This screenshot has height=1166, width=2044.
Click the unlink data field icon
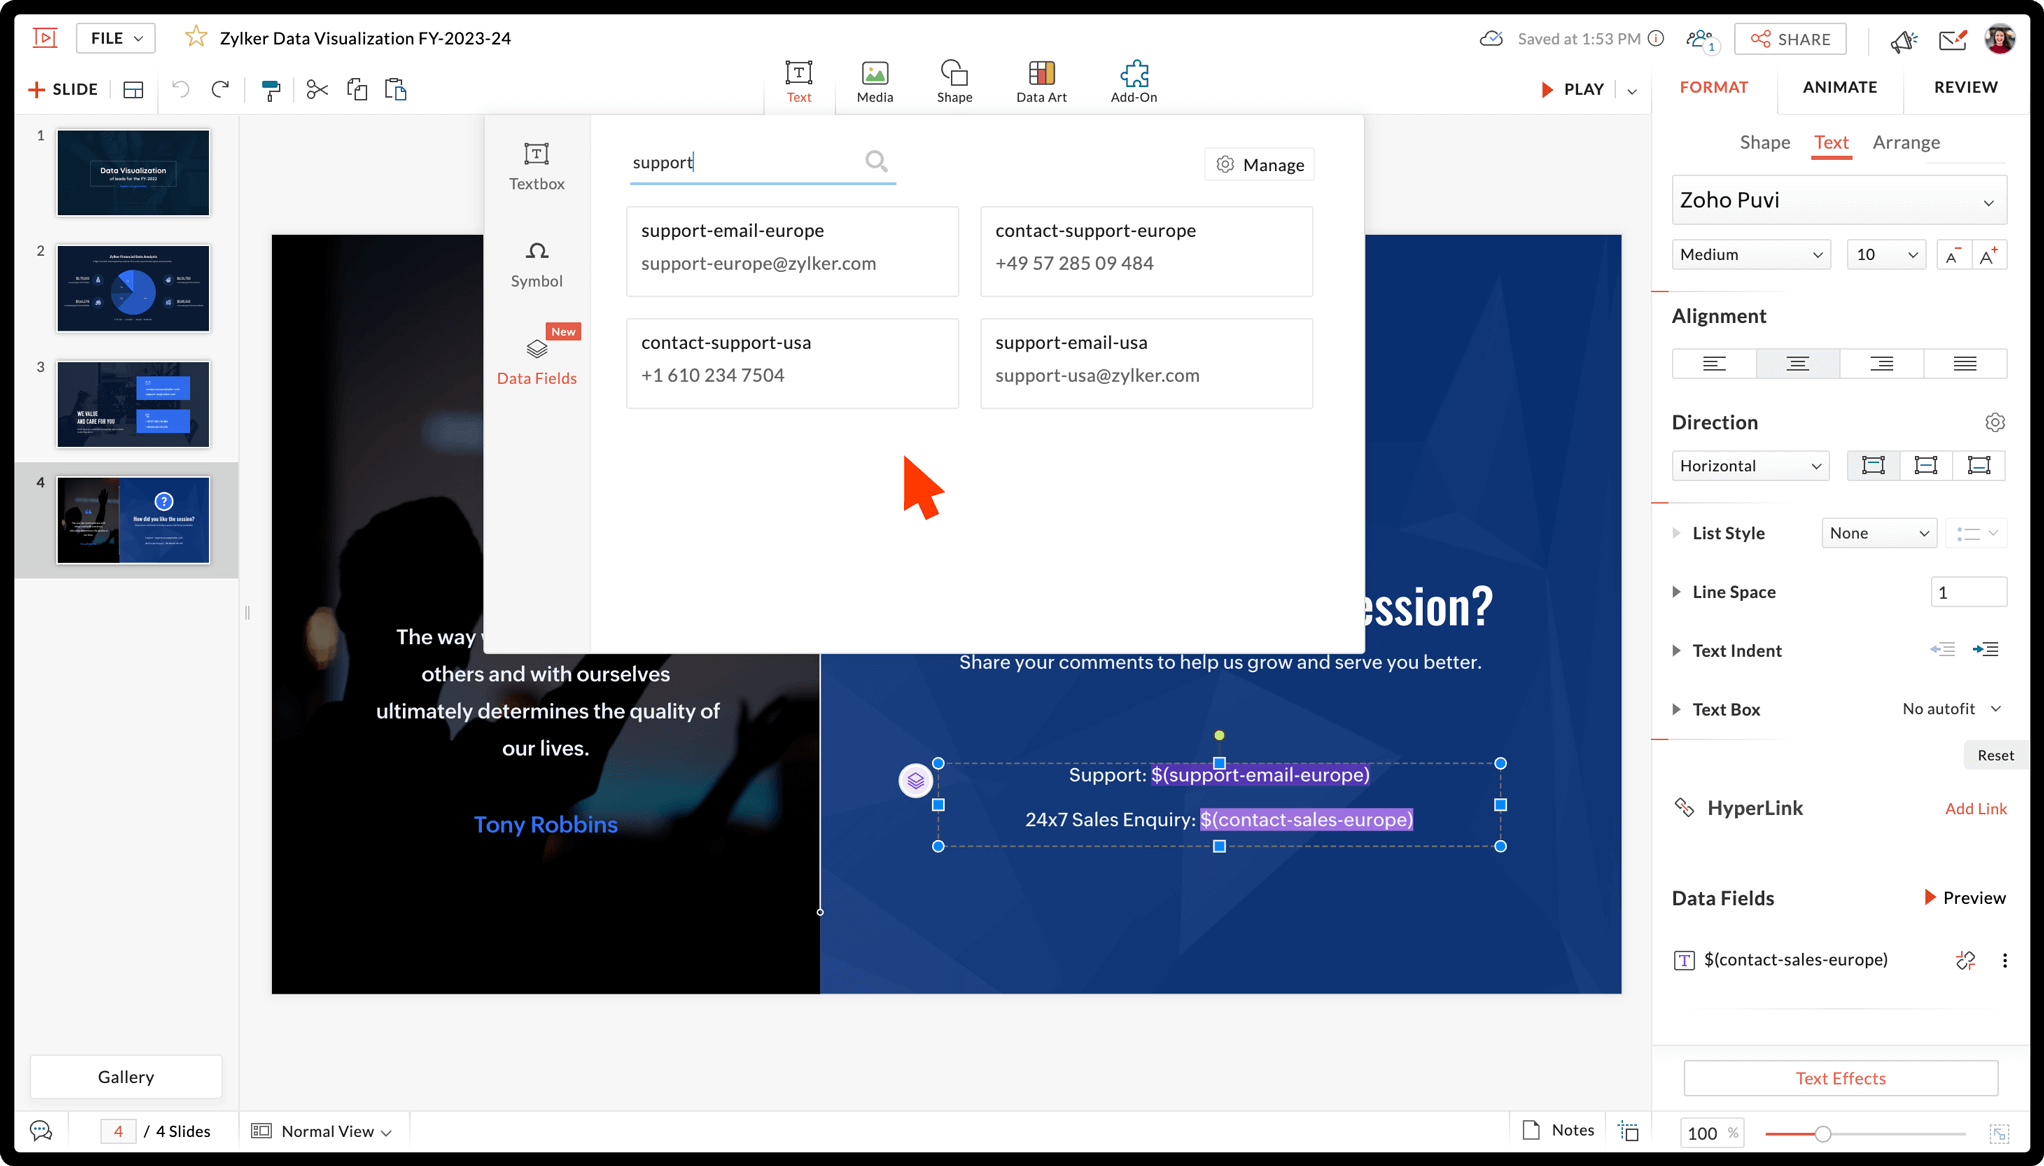point(1965,960)
